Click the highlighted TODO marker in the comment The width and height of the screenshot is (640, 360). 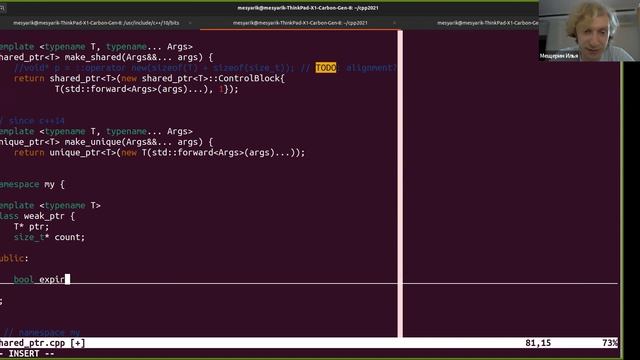click(326, 68)
